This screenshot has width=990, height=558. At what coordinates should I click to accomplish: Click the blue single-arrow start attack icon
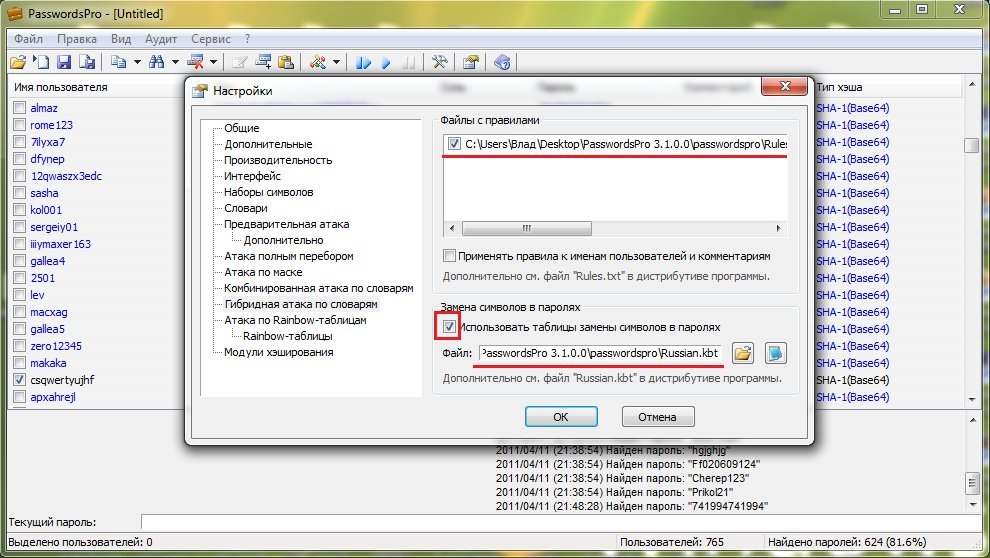(x=385, y=62)
